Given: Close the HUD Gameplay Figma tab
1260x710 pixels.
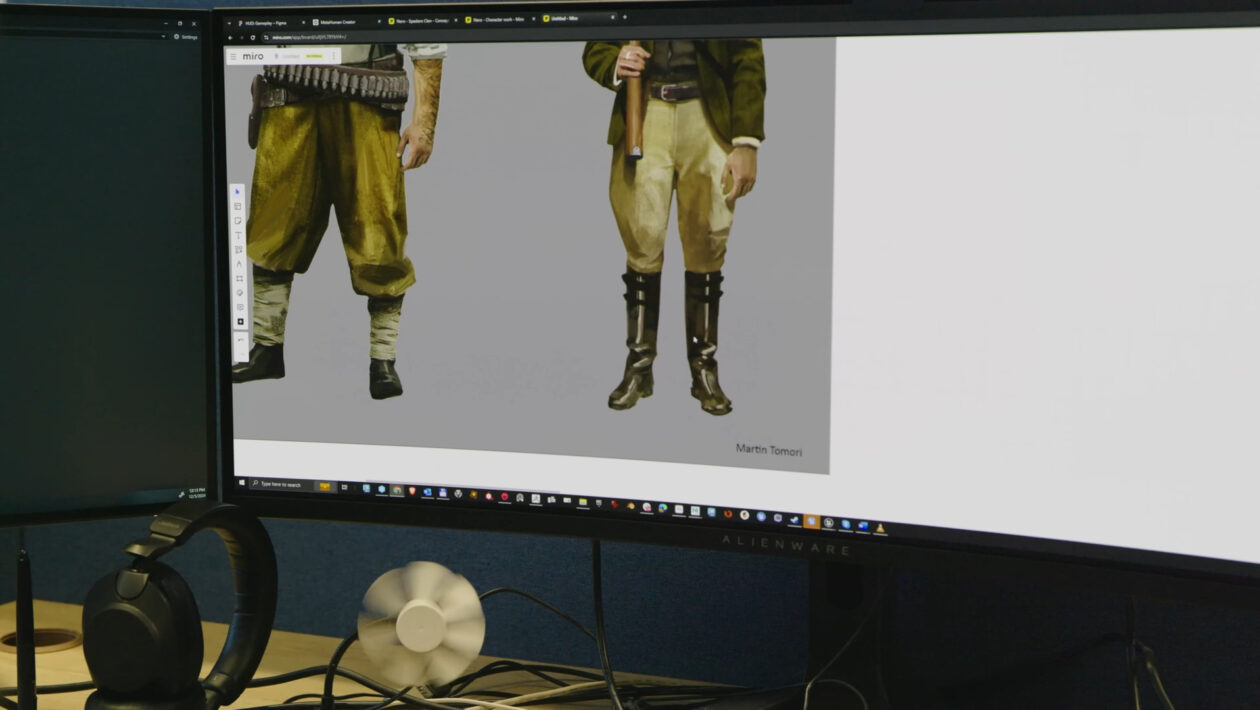Looking at the screenshot, I should click(302, 22).
